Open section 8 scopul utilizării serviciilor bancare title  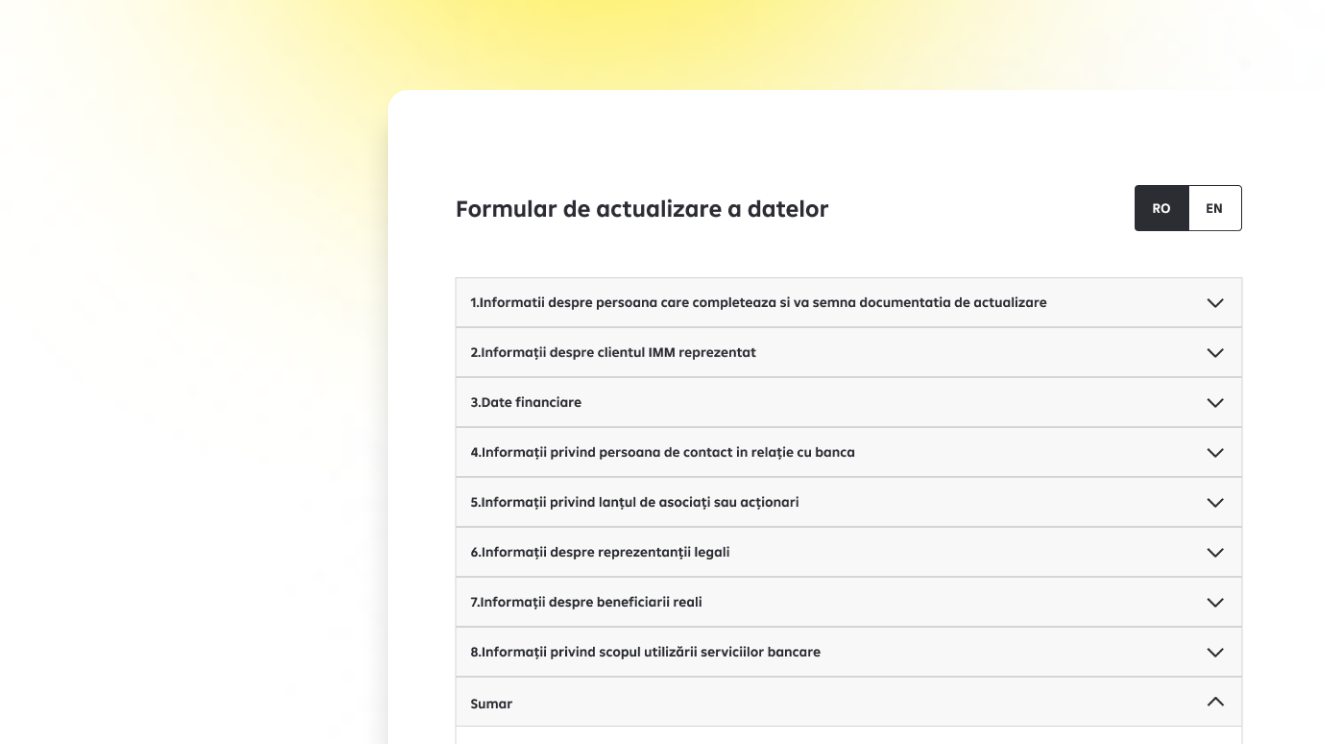[x=645, y=652]
